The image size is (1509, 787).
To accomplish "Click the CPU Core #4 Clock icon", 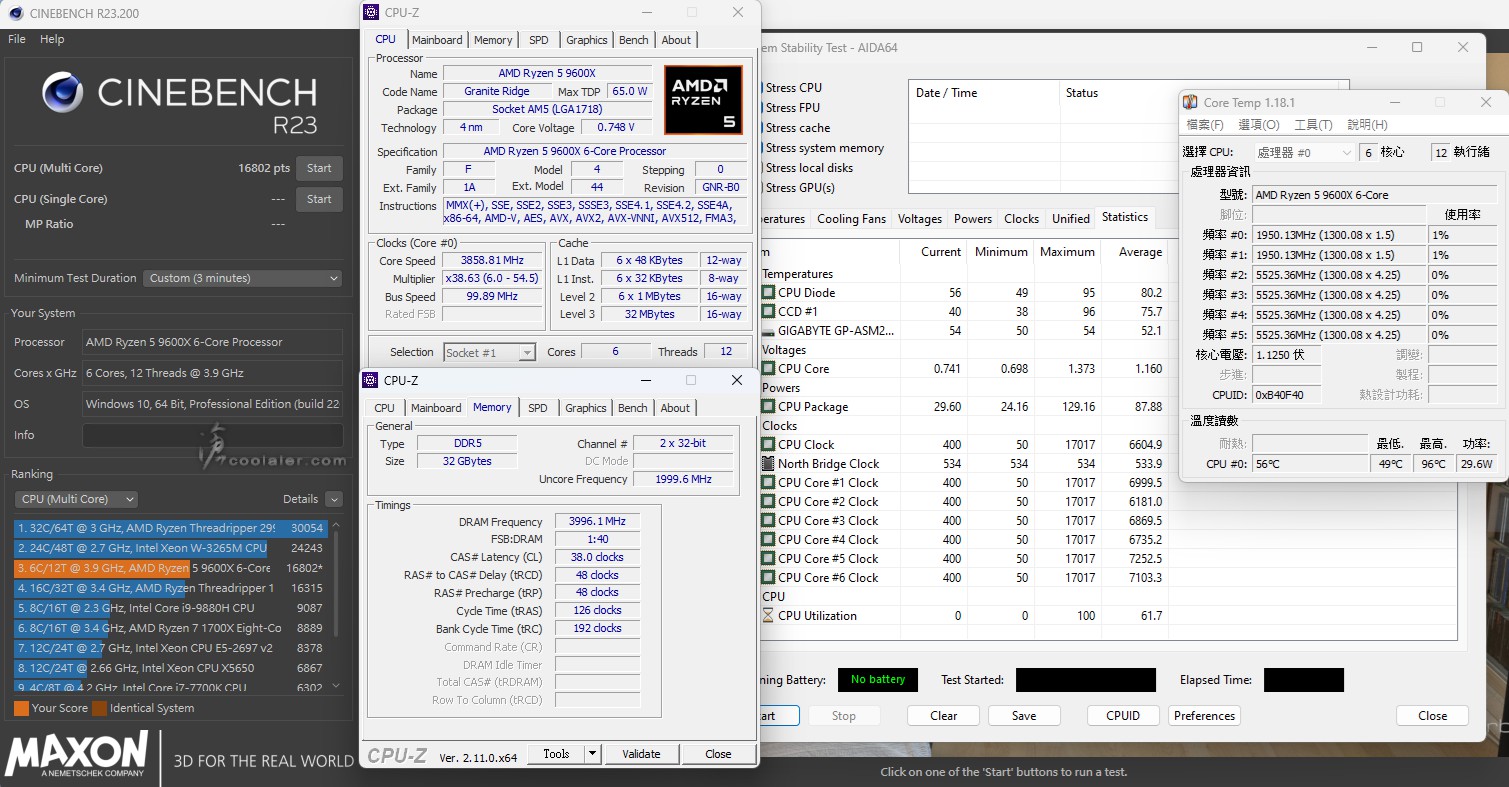I will click(768, 540).
